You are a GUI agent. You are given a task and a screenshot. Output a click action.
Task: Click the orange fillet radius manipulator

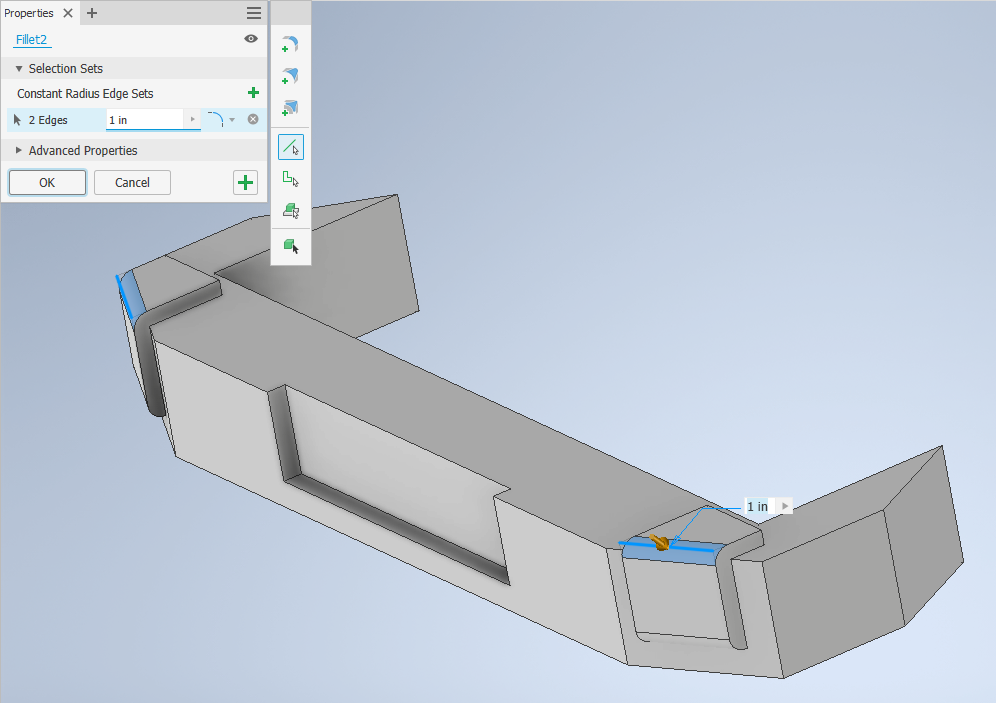pyautogui.click(x=661, y=543)
